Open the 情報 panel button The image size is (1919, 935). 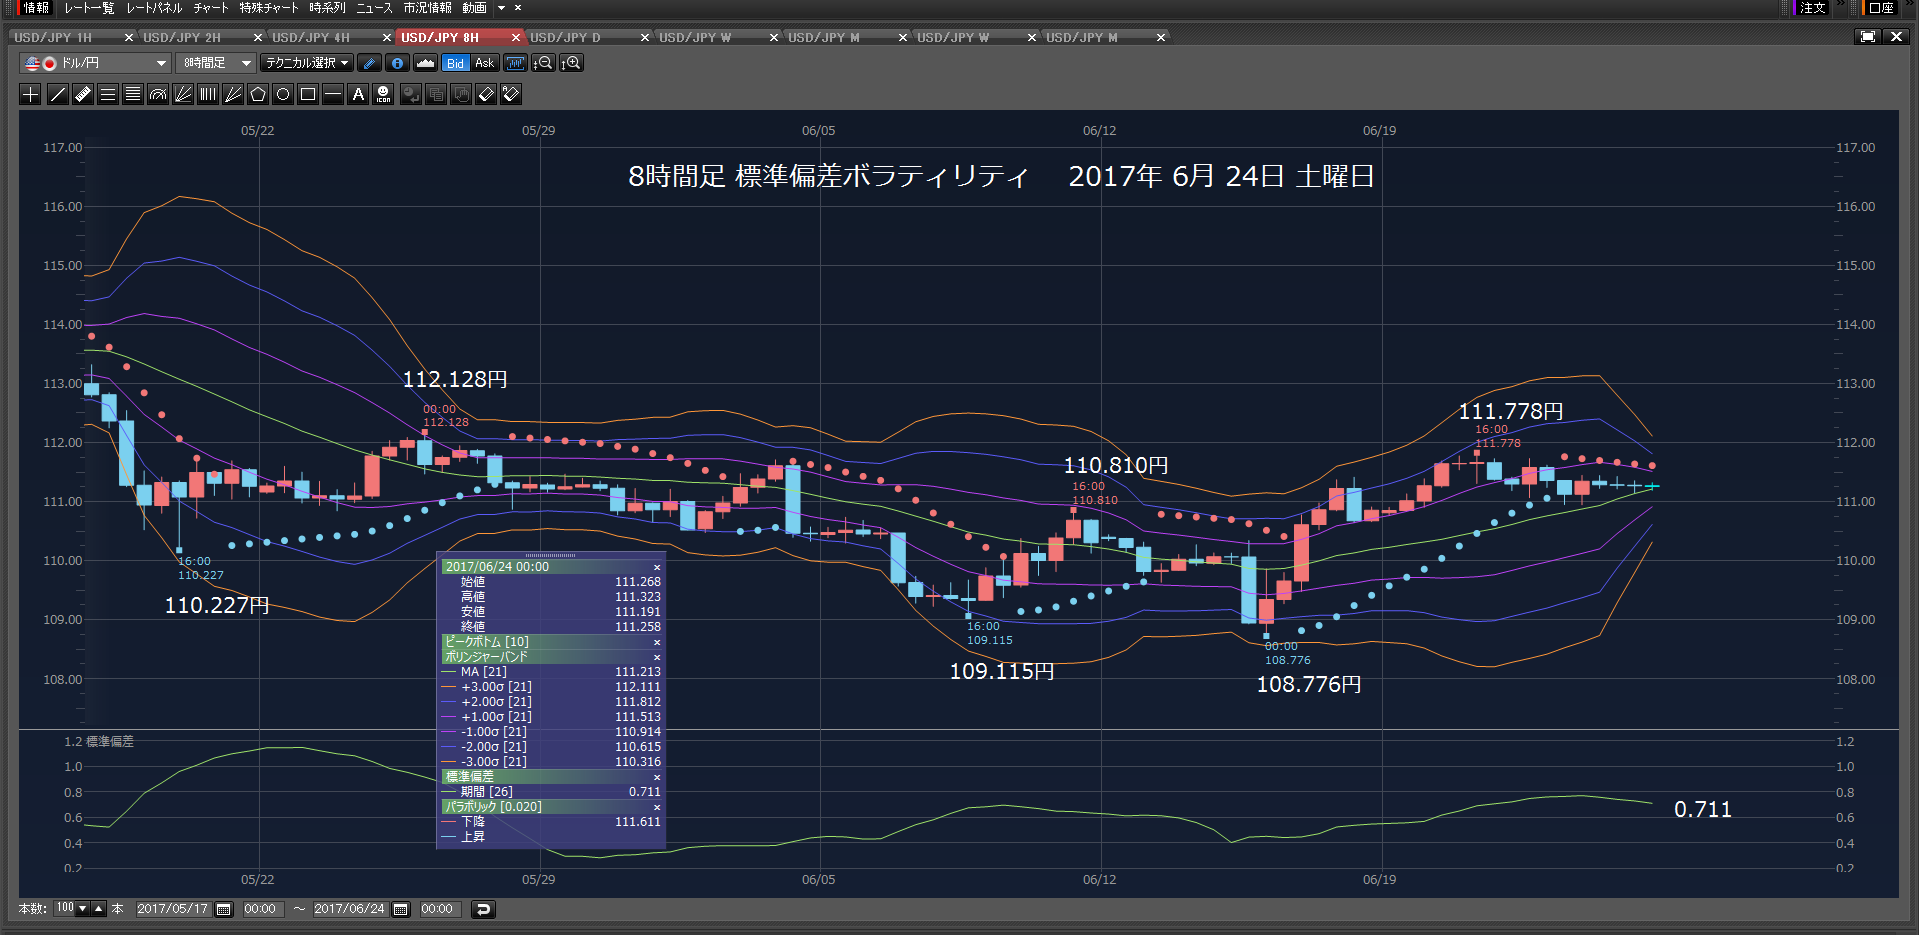coord(35,8)
